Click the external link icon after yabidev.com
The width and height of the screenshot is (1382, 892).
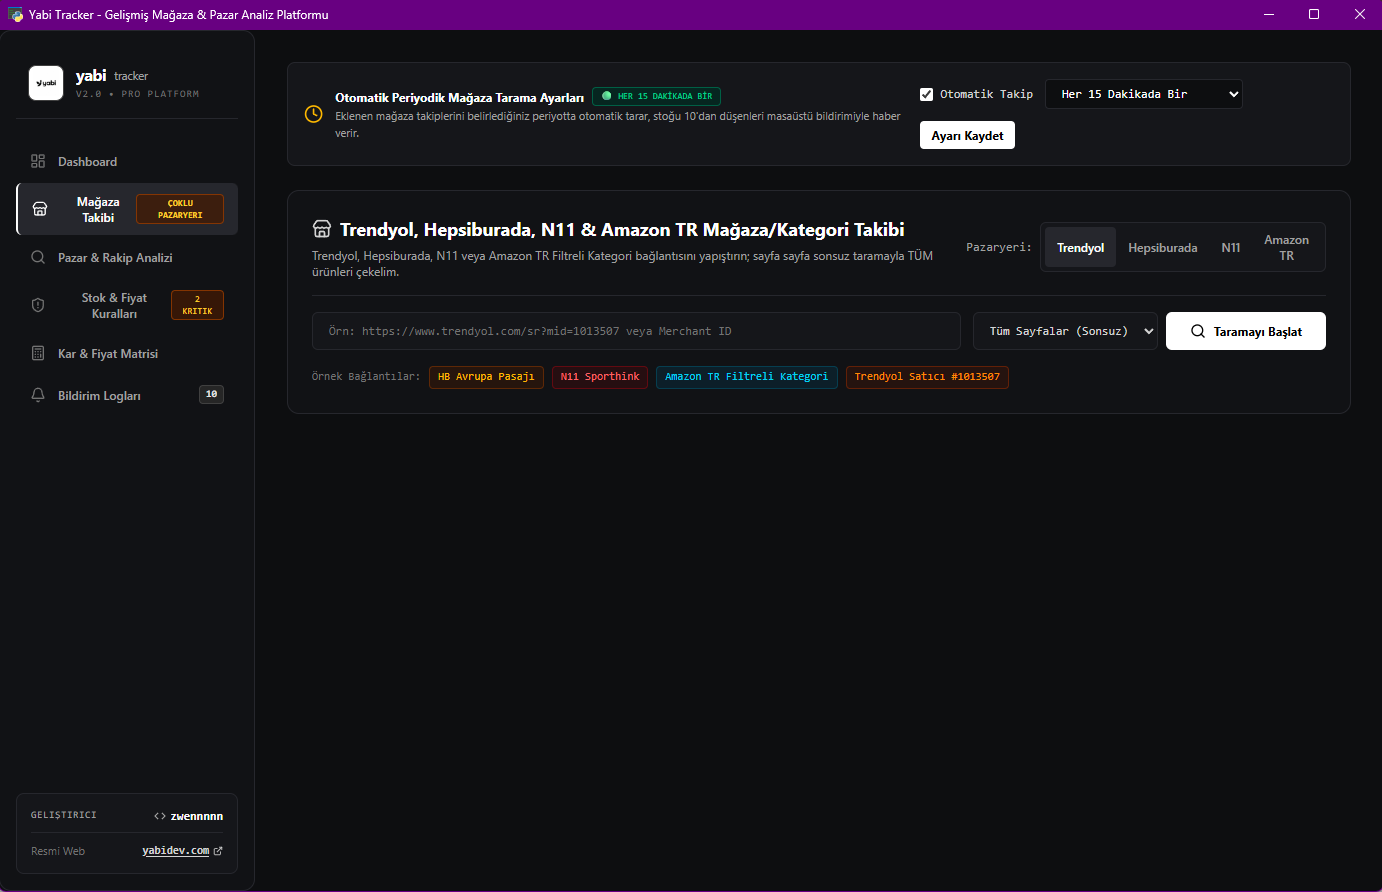[x=218, y=851]
